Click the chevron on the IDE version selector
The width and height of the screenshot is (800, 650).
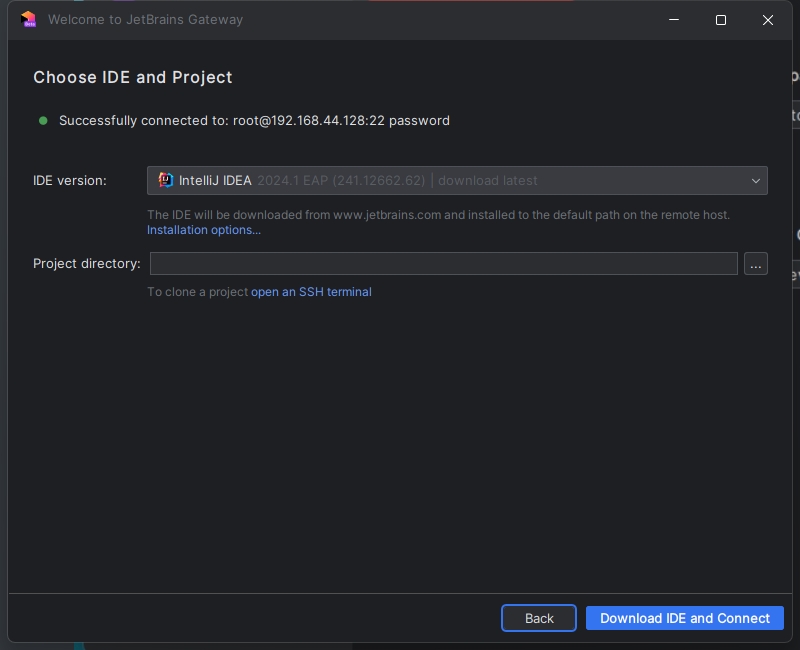point(757,180)
